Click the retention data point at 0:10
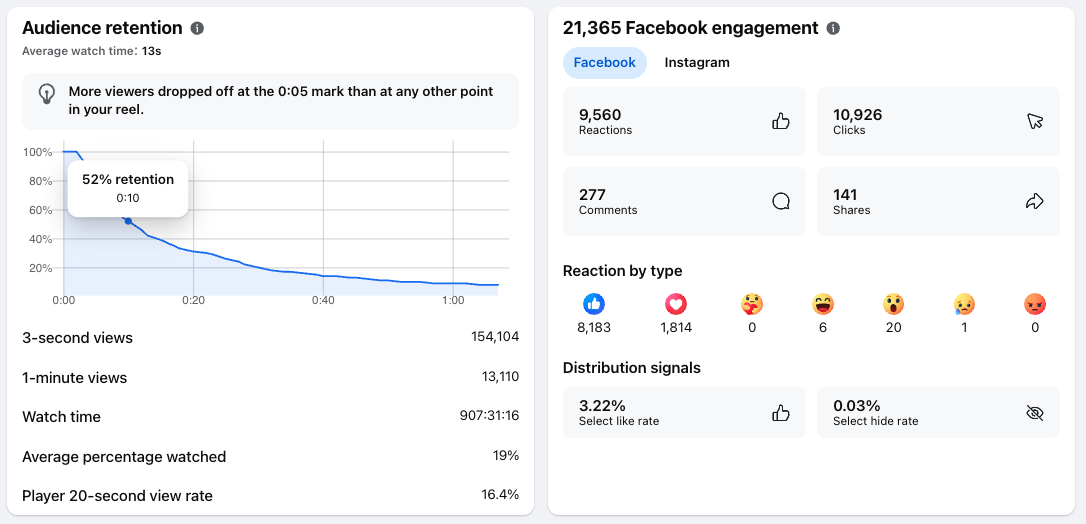Image resolution: width=1086 pixels, height=524 pixels. tap(128, 221)
